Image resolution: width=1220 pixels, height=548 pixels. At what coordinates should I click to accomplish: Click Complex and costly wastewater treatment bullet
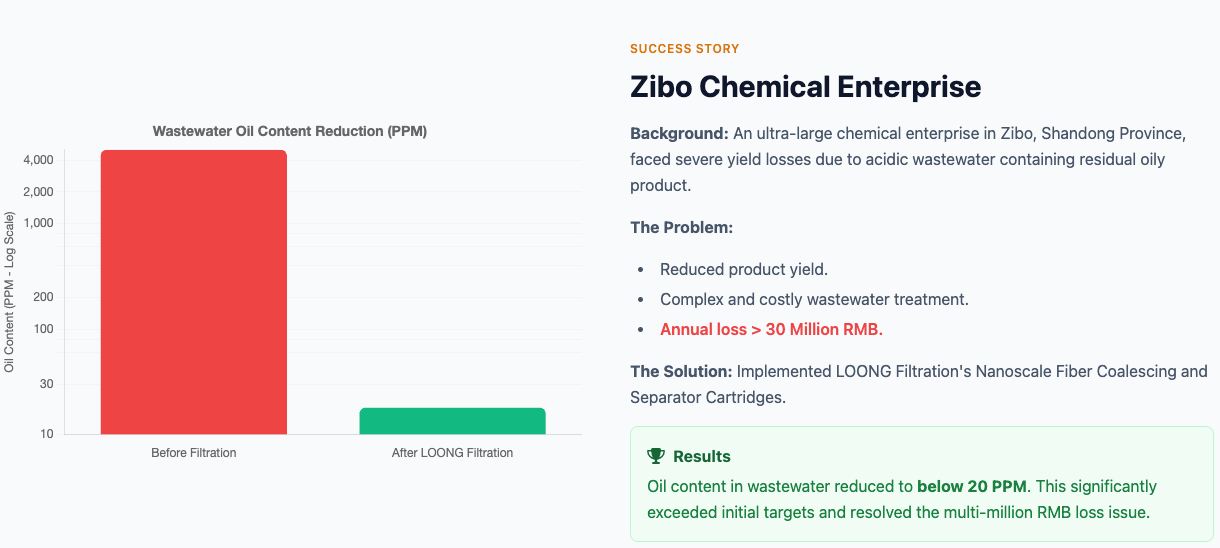tap(814, 299)
